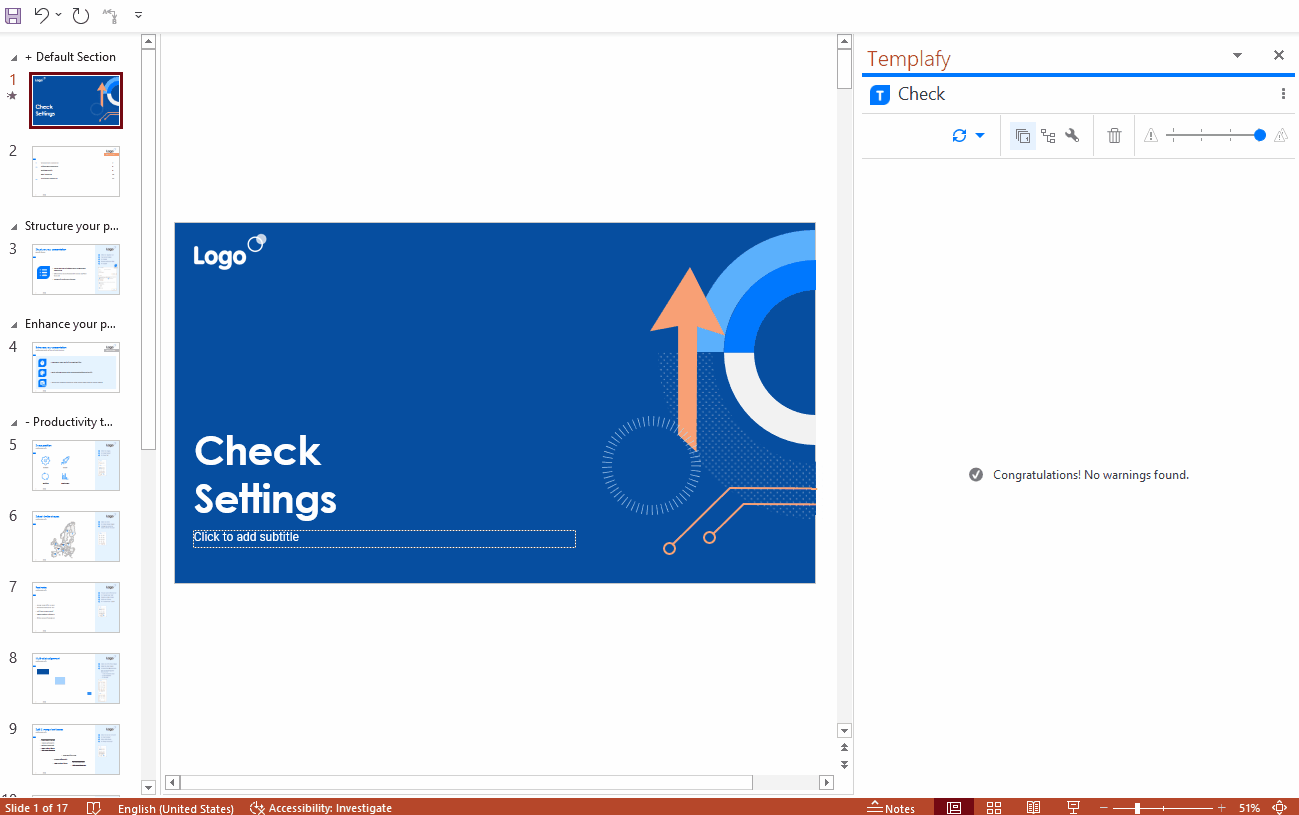Click the trash delete icon in Templafy pane
Screen dimensions: 1299x815
1114,135
